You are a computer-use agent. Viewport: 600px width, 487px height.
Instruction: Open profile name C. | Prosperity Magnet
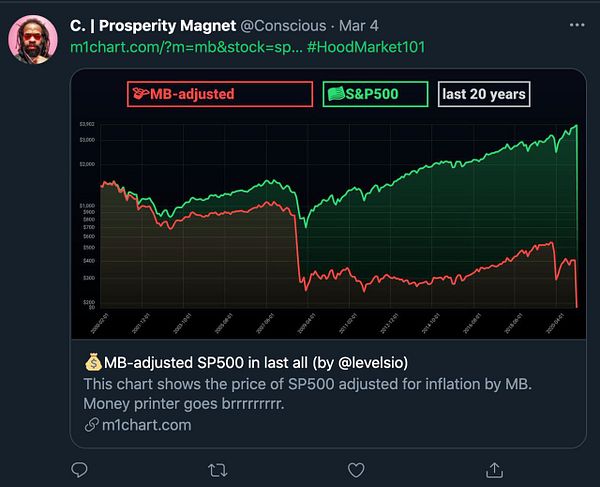click(151, 23)
